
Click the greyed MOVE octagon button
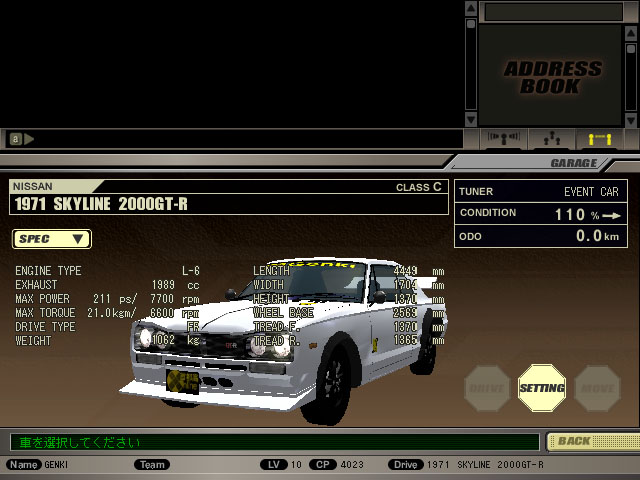click(x=597, y=388)
